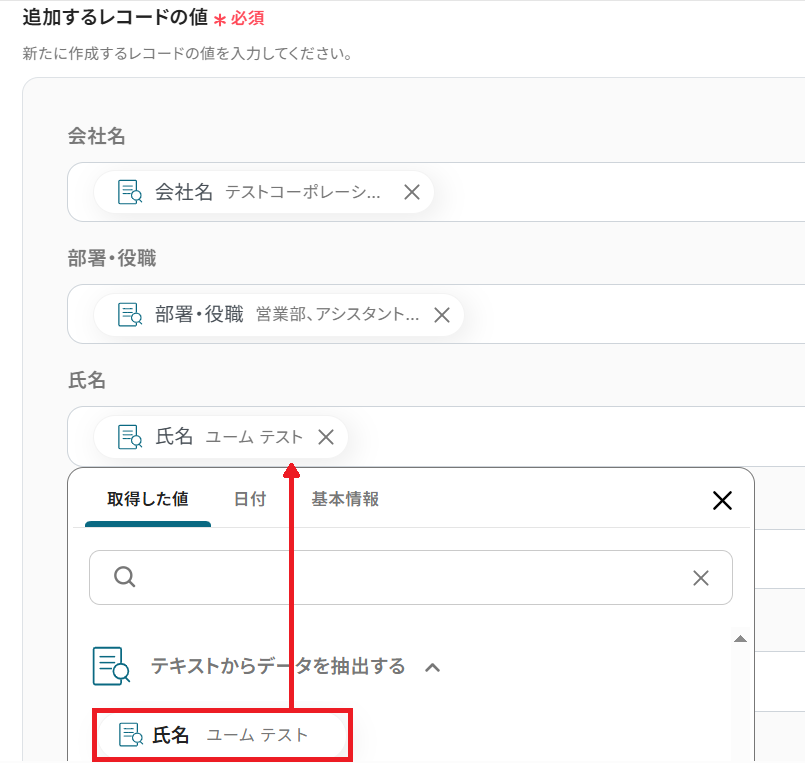This screenshot has height=763, width=805.
Task: Click the 新たに作成するレコードの値を入力してください text
Action: (187, 53)
